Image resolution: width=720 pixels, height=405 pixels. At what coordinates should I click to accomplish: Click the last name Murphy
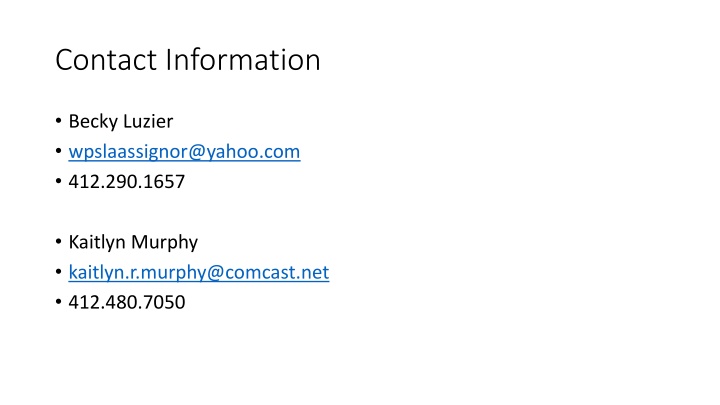point(164,242)
